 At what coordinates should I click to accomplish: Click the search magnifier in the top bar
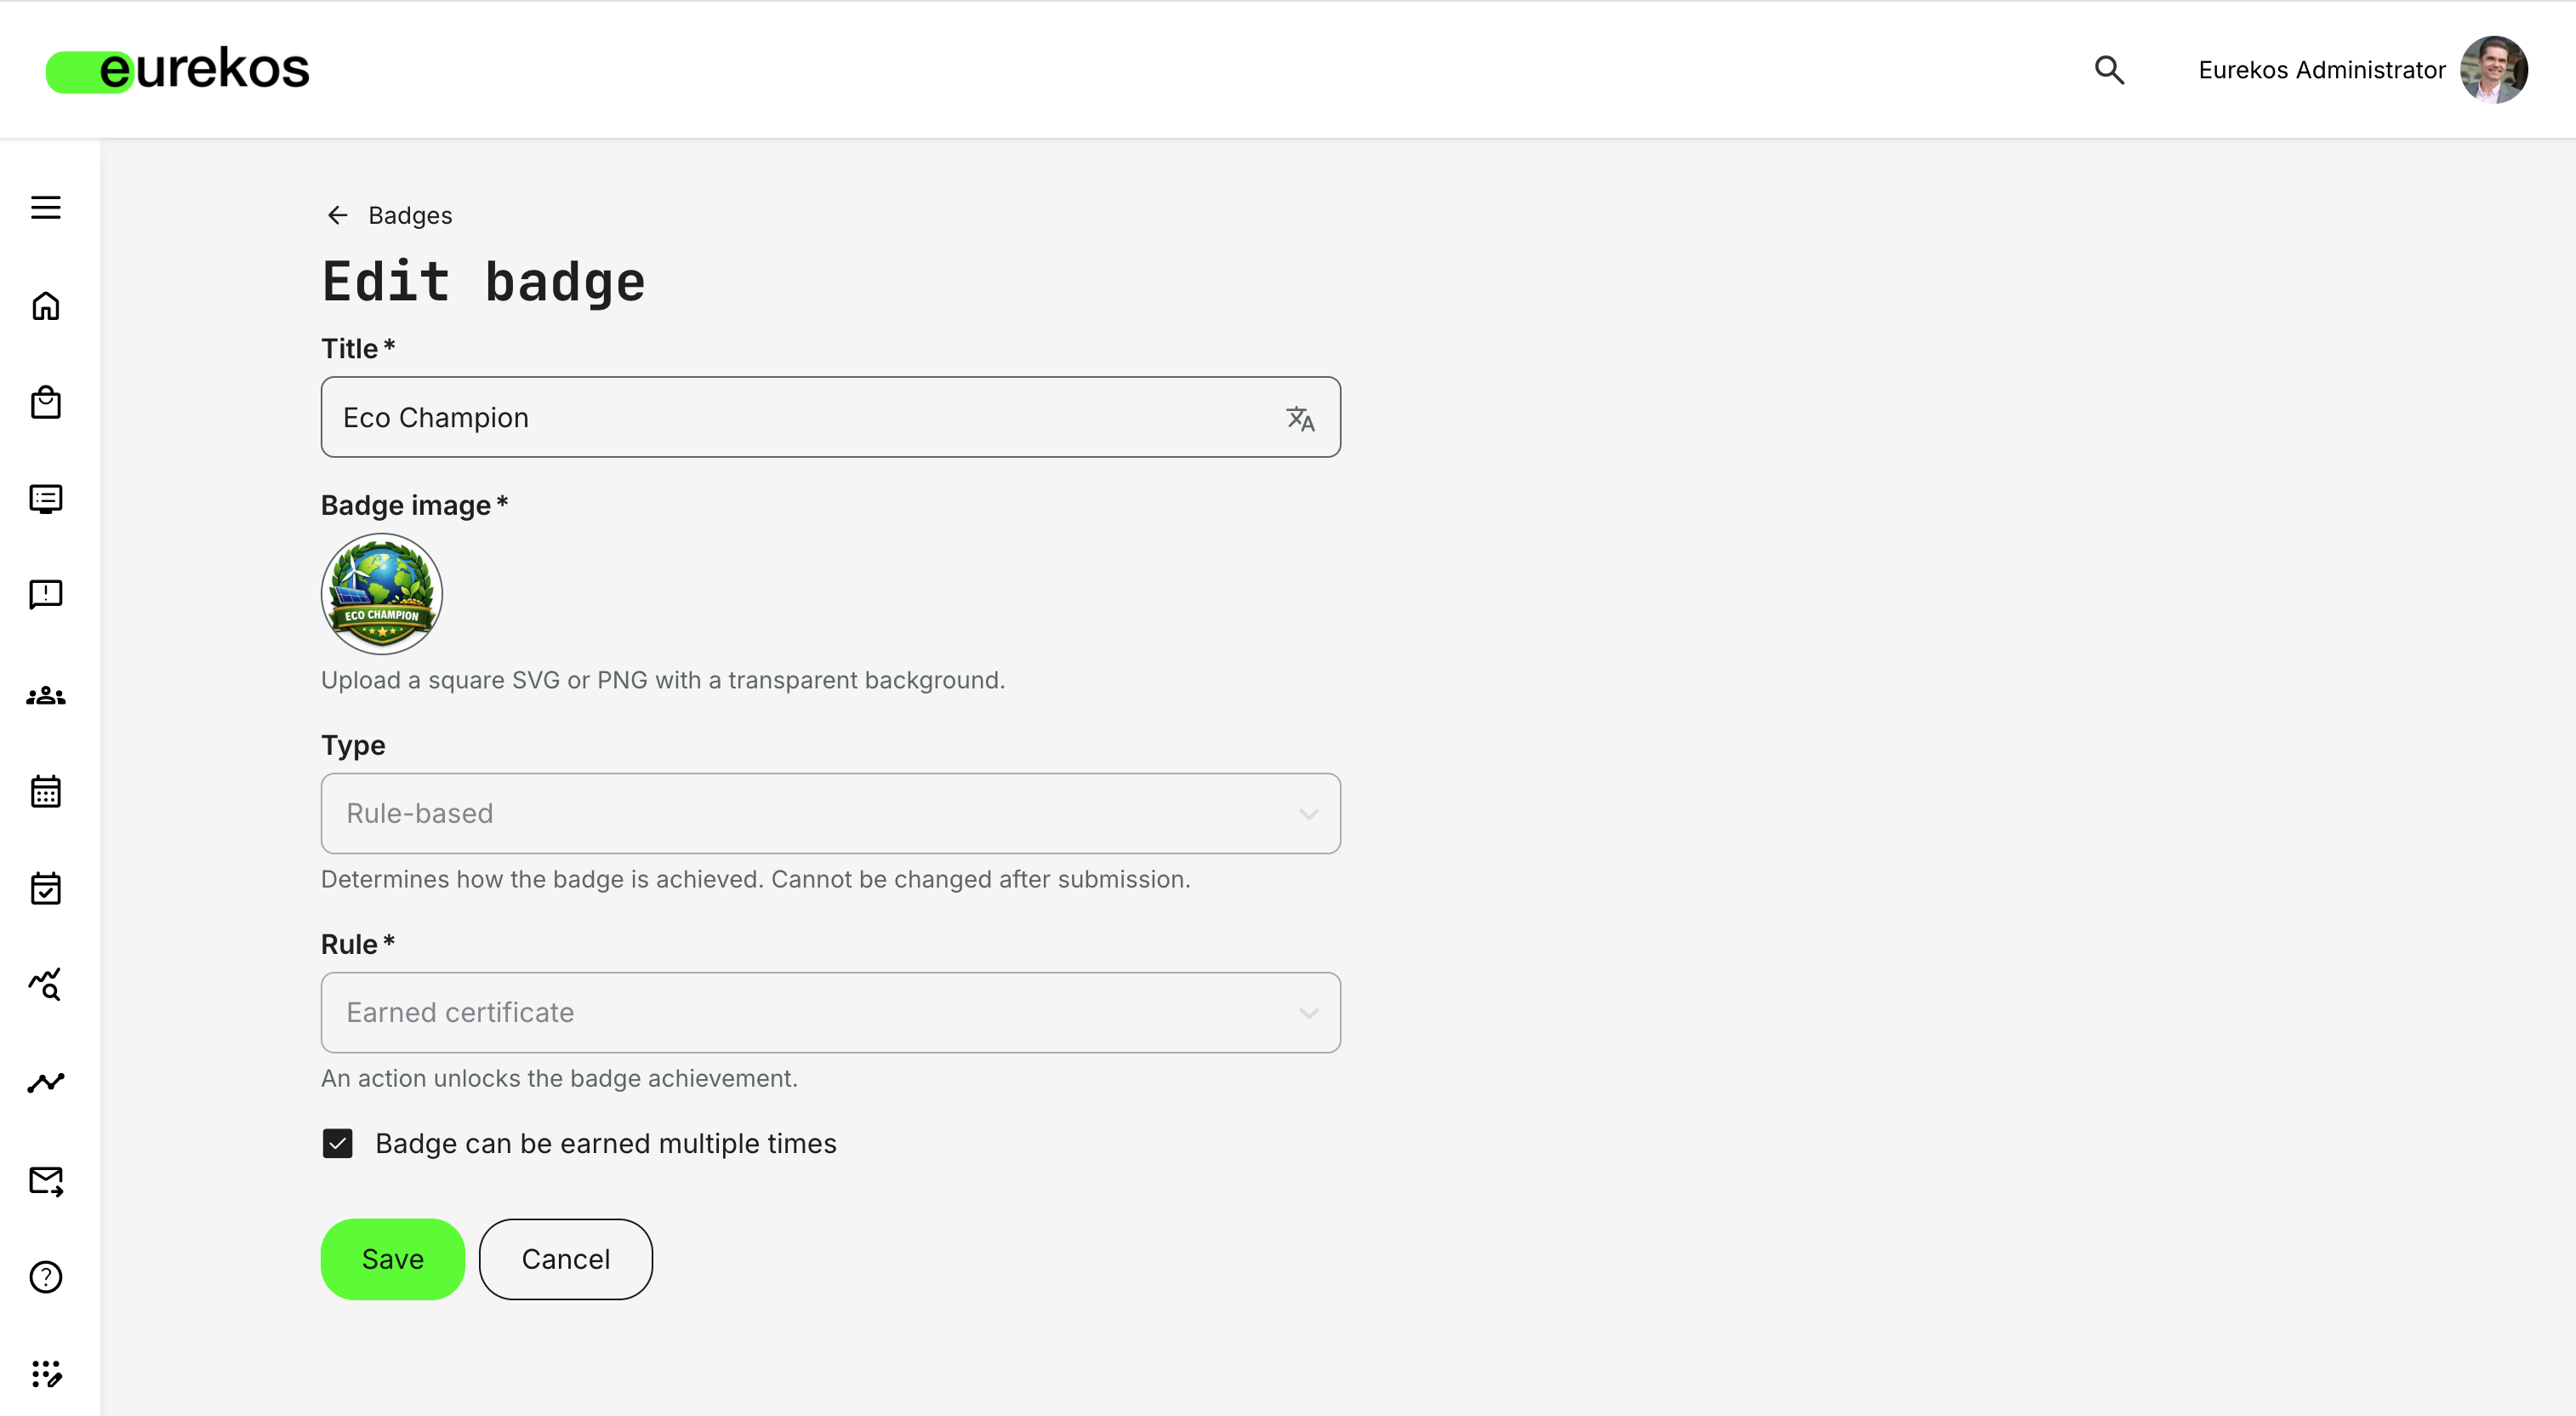click(2109, 70)
